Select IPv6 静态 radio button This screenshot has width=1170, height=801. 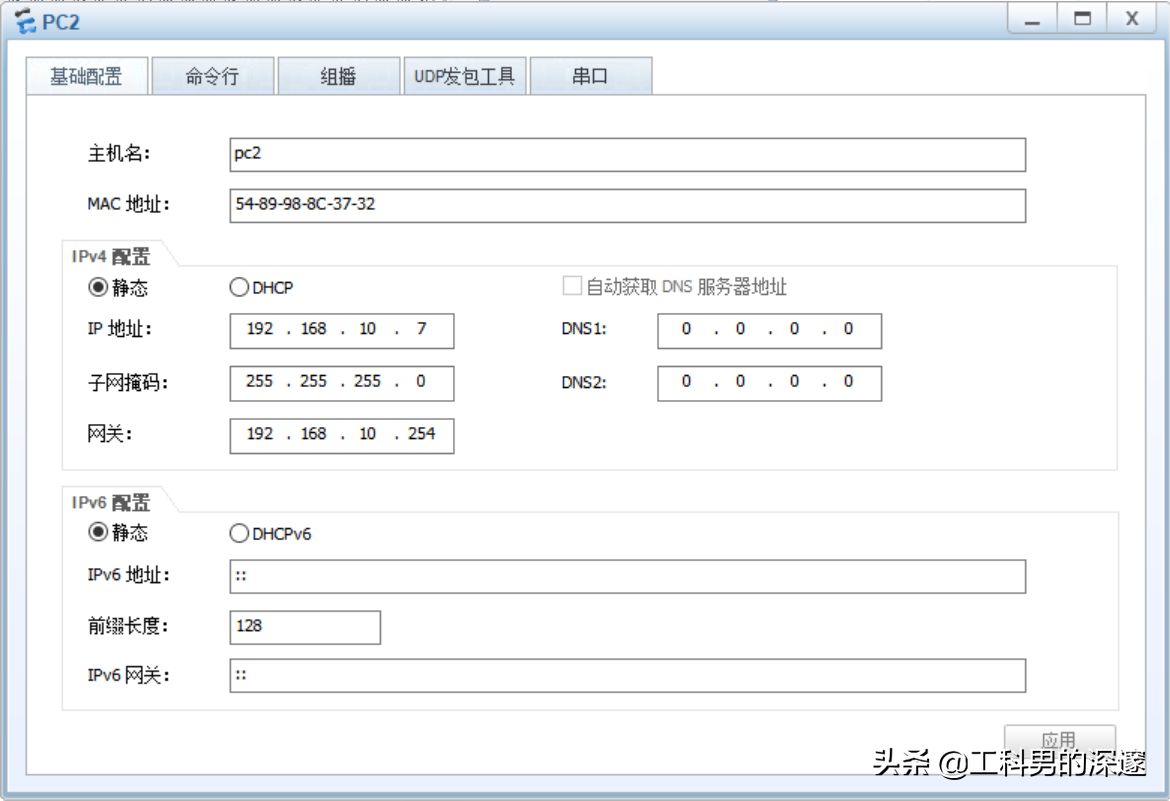pos(98,533)
